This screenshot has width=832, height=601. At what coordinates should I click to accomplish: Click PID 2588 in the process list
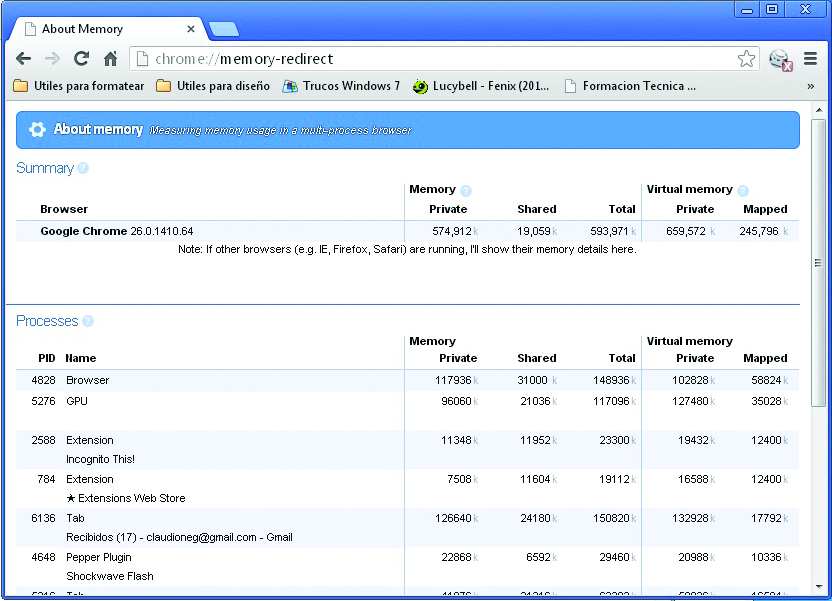(x=43, y=440)
